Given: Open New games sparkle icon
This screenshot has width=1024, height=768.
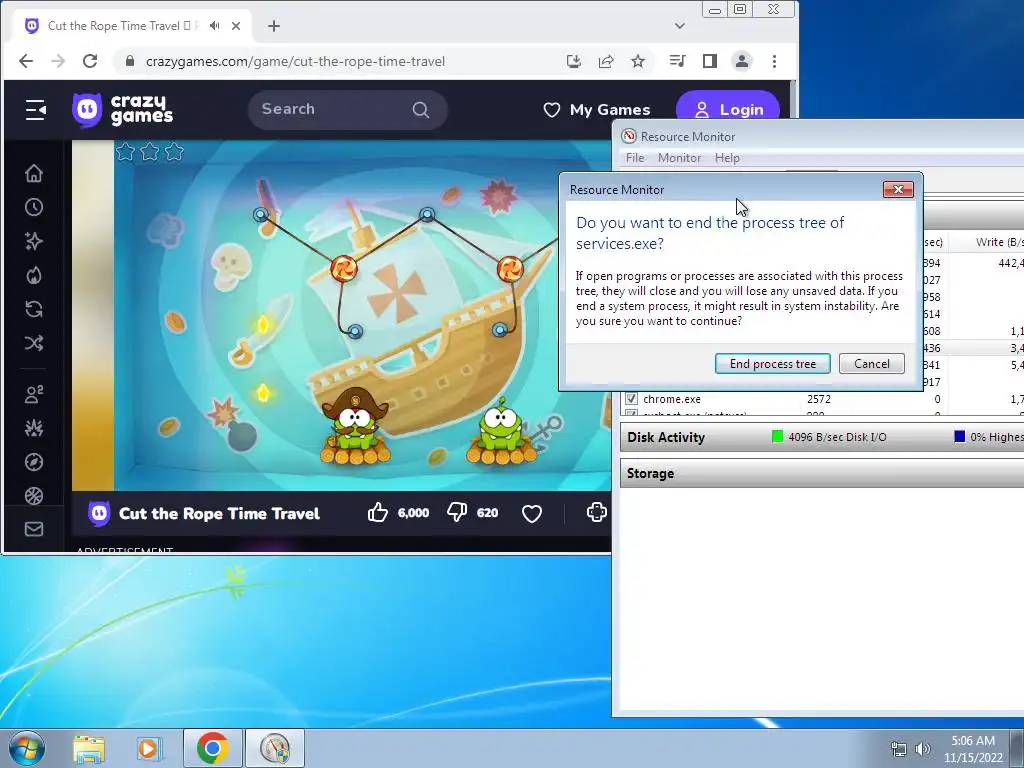Looking at the screenshot, I should [34, 241].
